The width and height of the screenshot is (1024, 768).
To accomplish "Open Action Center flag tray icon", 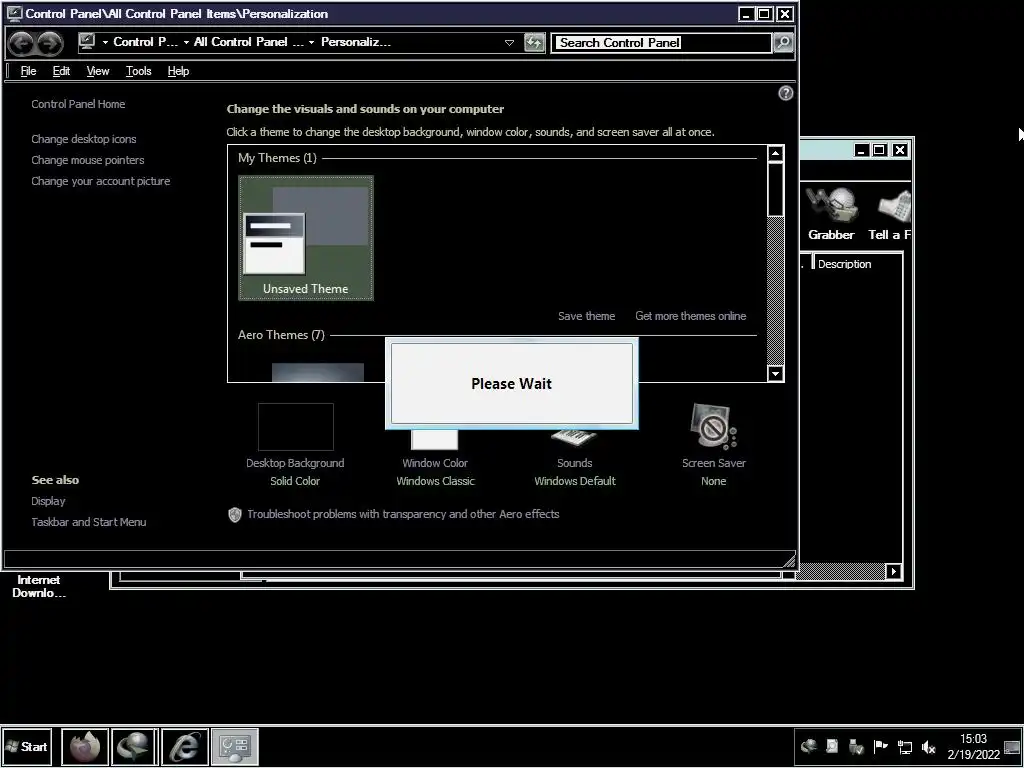I will pos(880,746).
